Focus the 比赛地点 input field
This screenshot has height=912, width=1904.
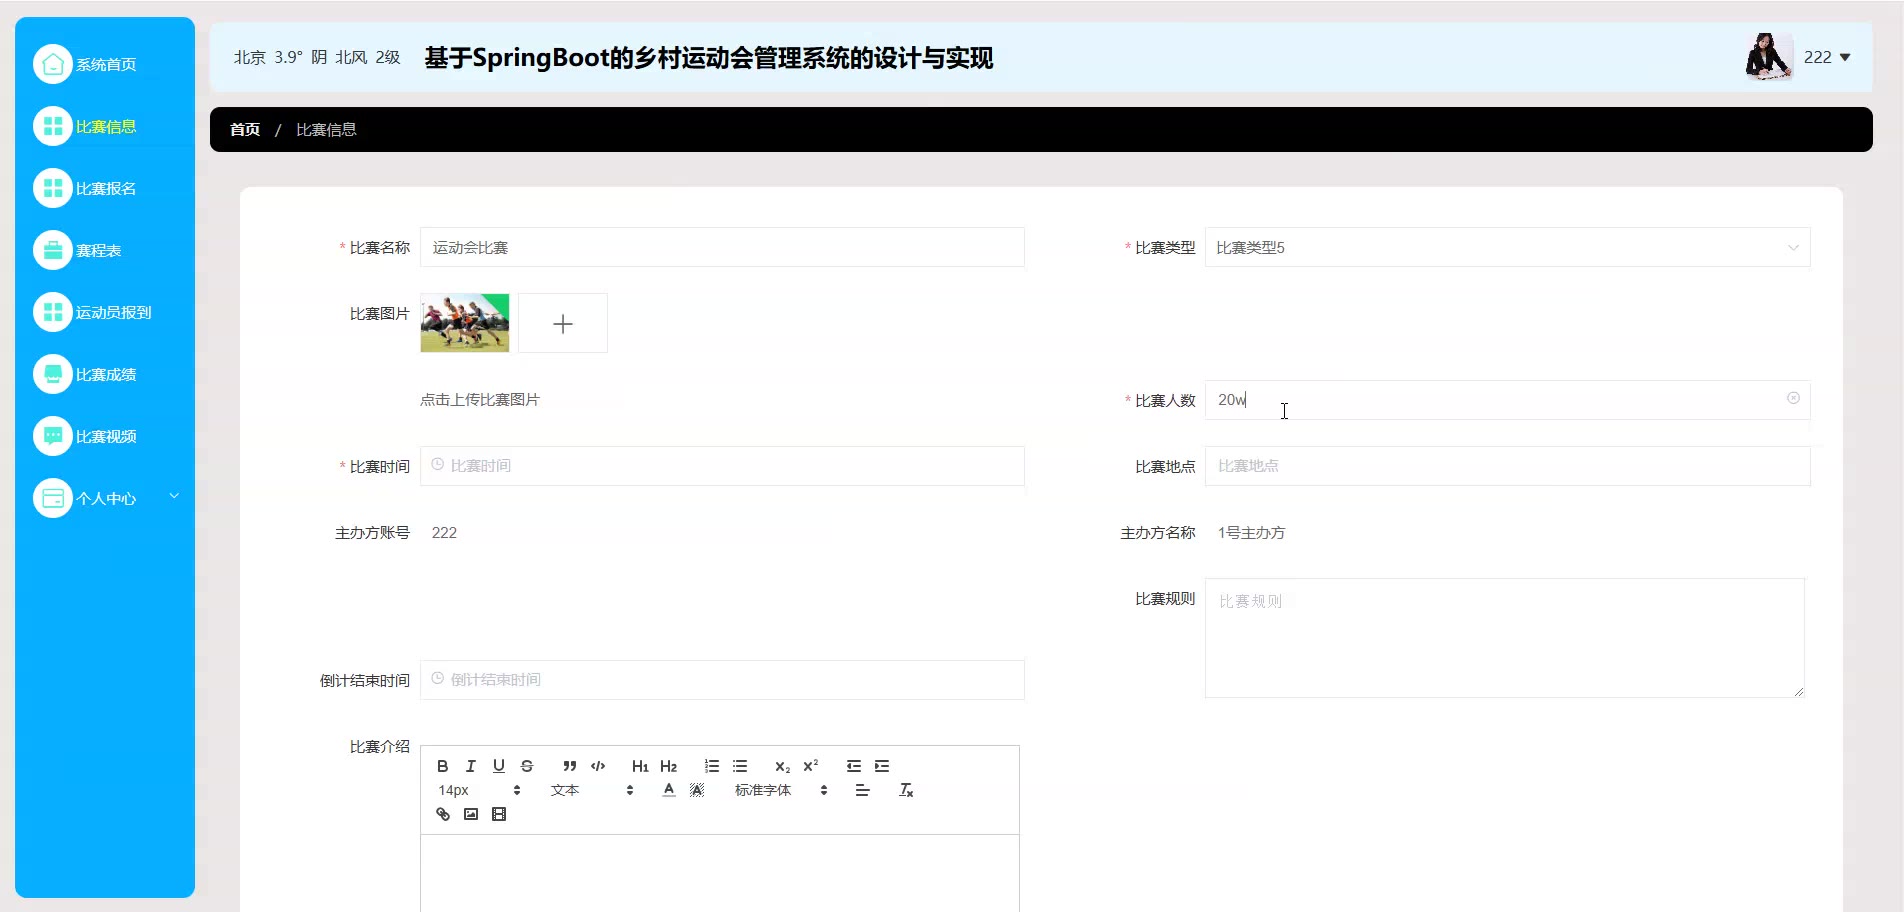pyautogui.click(x=1507, y=466)
